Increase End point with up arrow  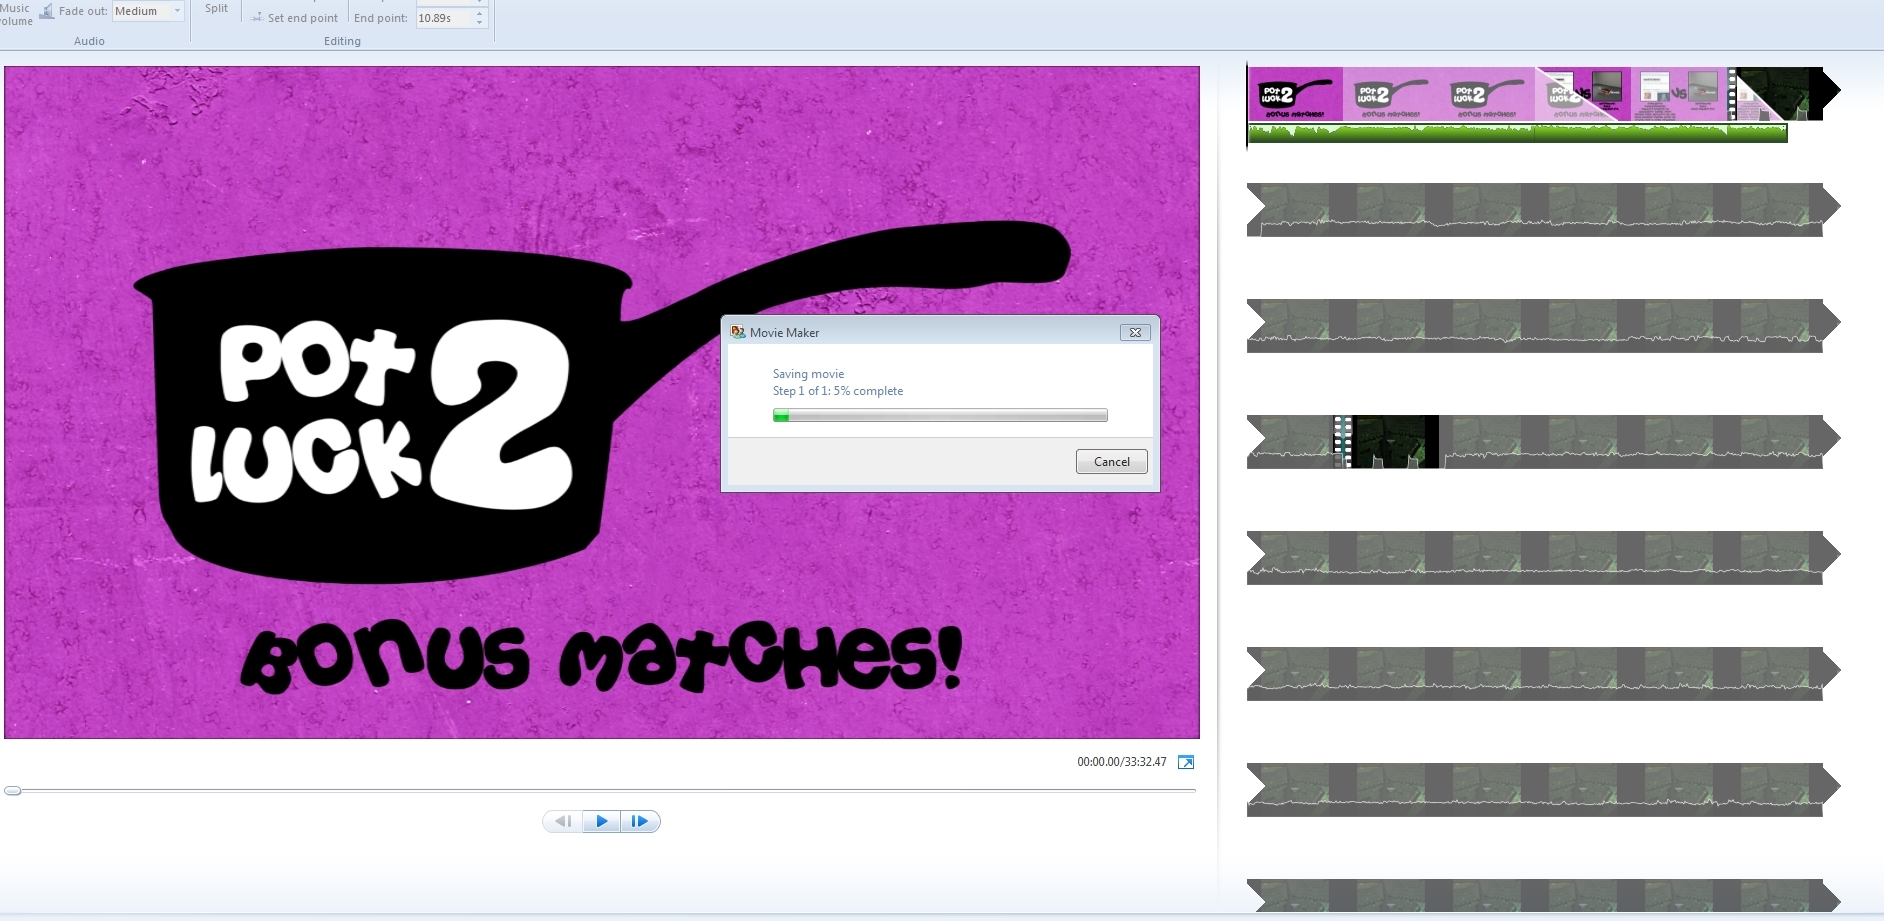pyautogui.click(x=480, y=13)
